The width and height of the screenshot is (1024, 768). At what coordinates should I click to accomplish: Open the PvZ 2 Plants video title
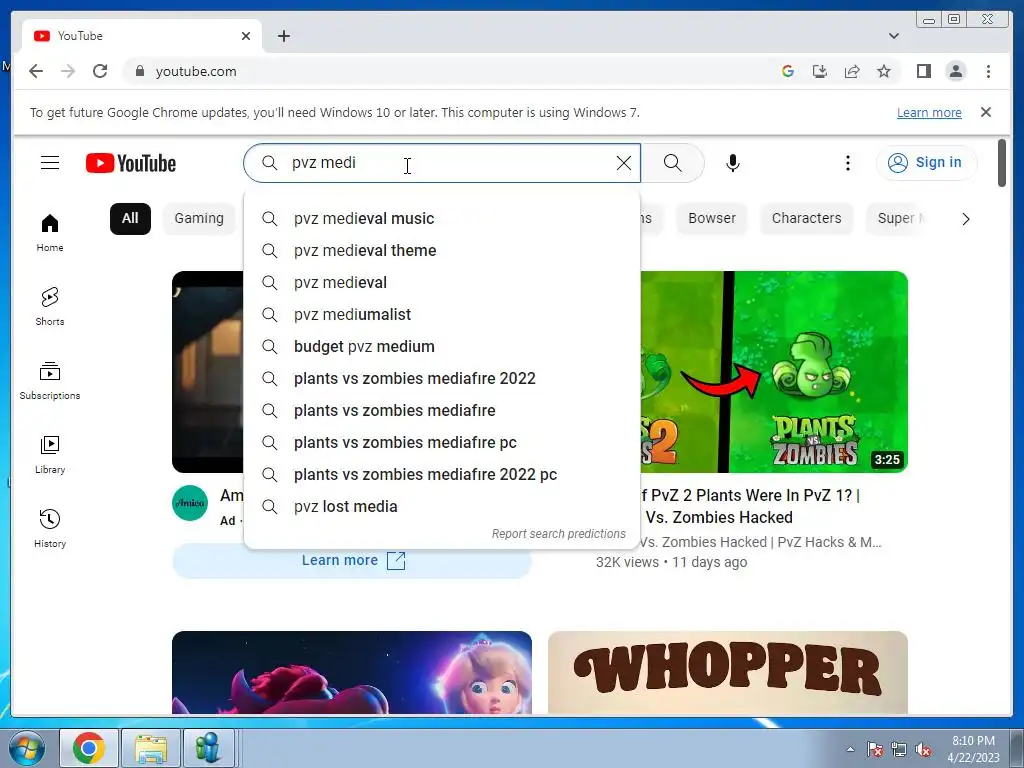point(750,506)
